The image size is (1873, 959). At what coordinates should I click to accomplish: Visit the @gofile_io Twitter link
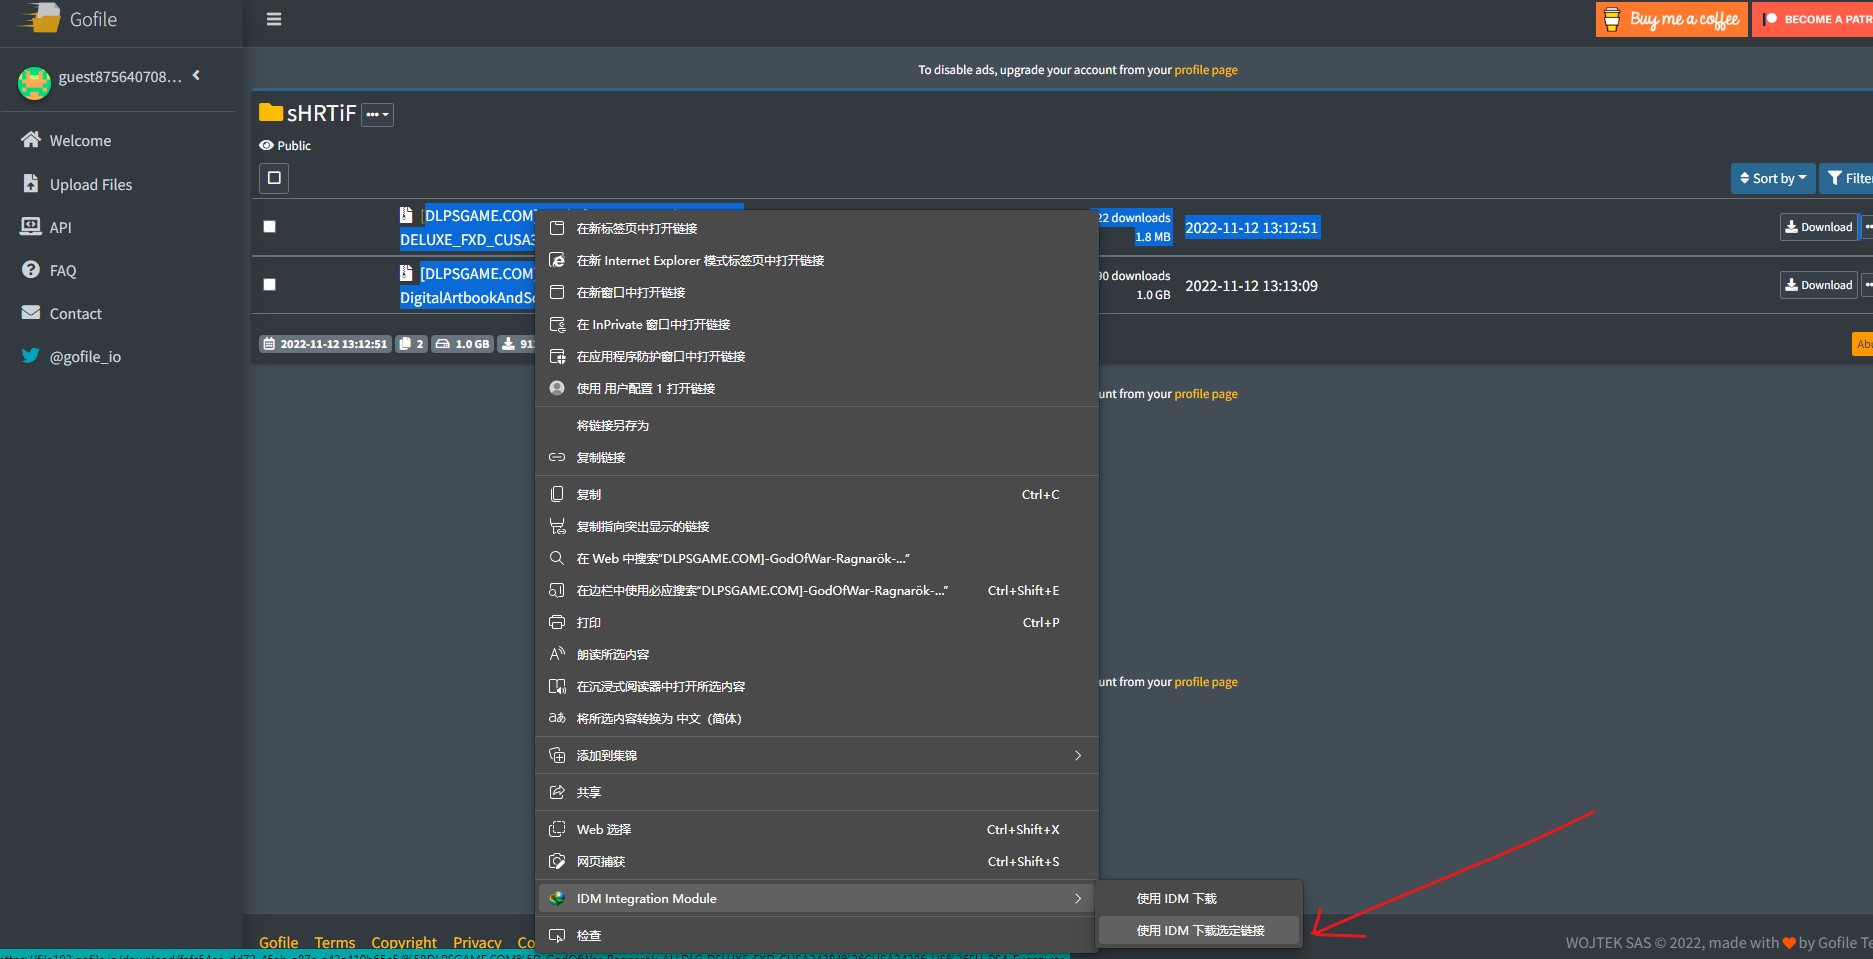85,357
